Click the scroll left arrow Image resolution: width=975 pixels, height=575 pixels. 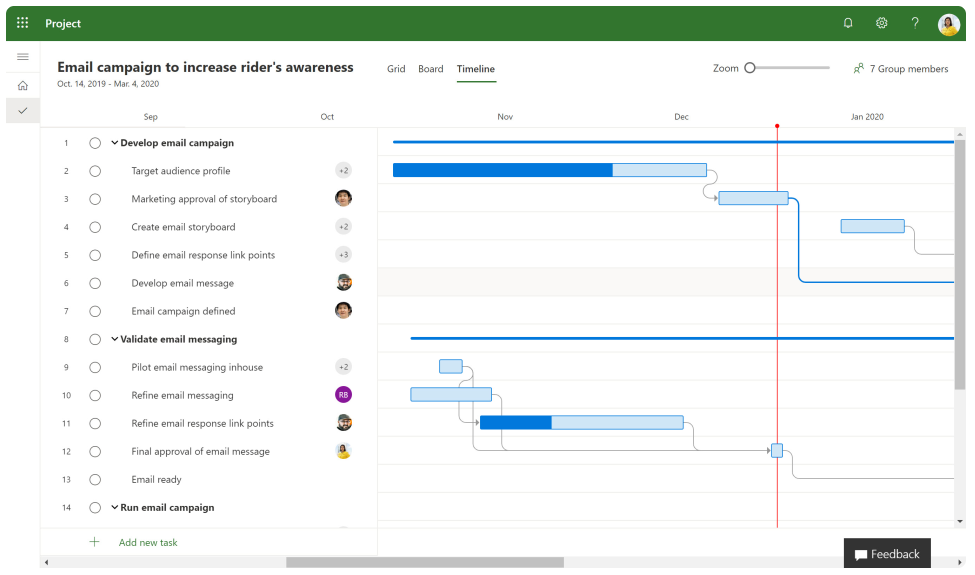pyautogui.click(x=46, y=563)
